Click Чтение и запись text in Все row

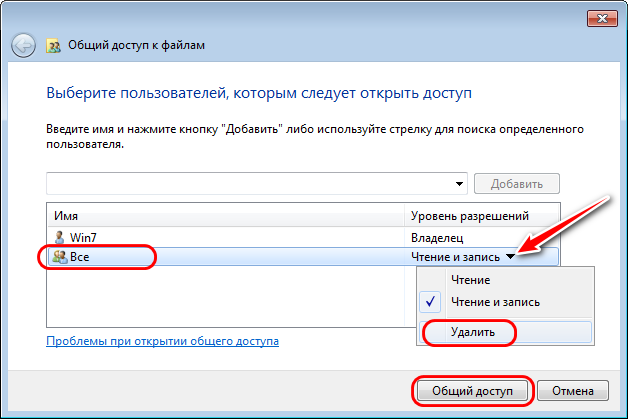pos(455,257)
